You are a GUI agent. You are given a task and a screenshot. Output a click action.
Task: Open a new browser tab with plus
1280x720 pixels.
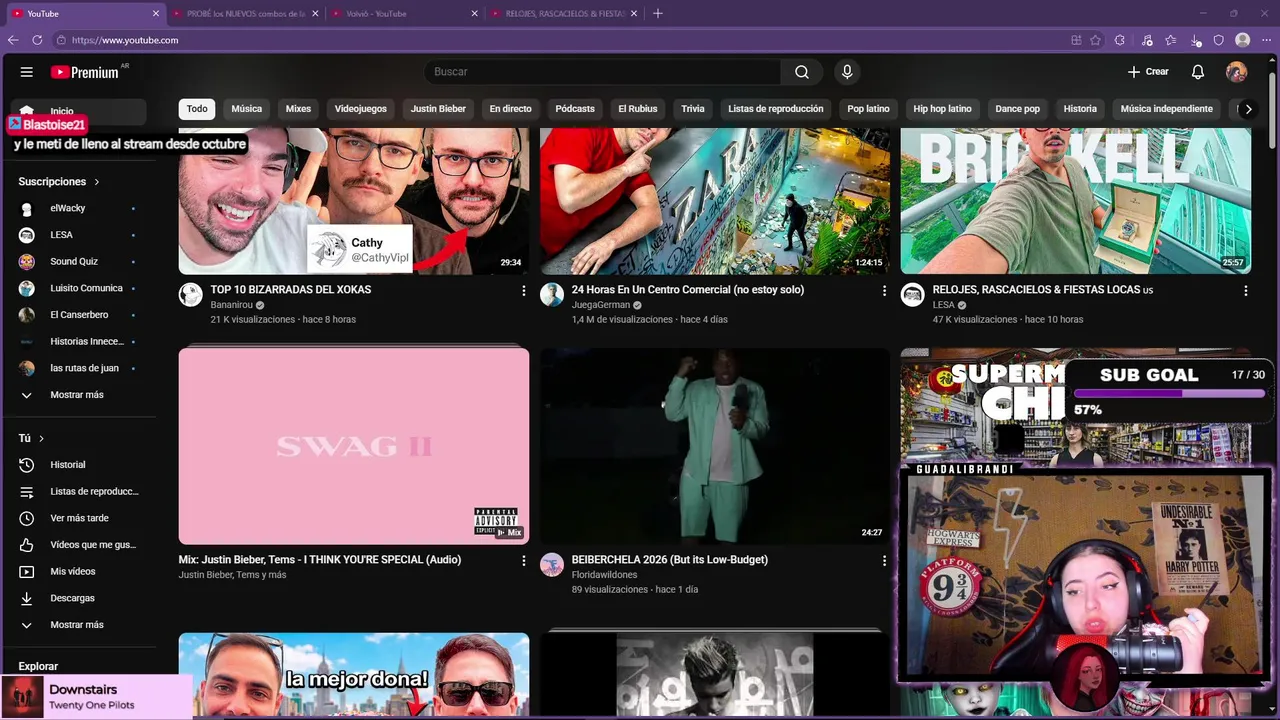click(x=658, y=14)
